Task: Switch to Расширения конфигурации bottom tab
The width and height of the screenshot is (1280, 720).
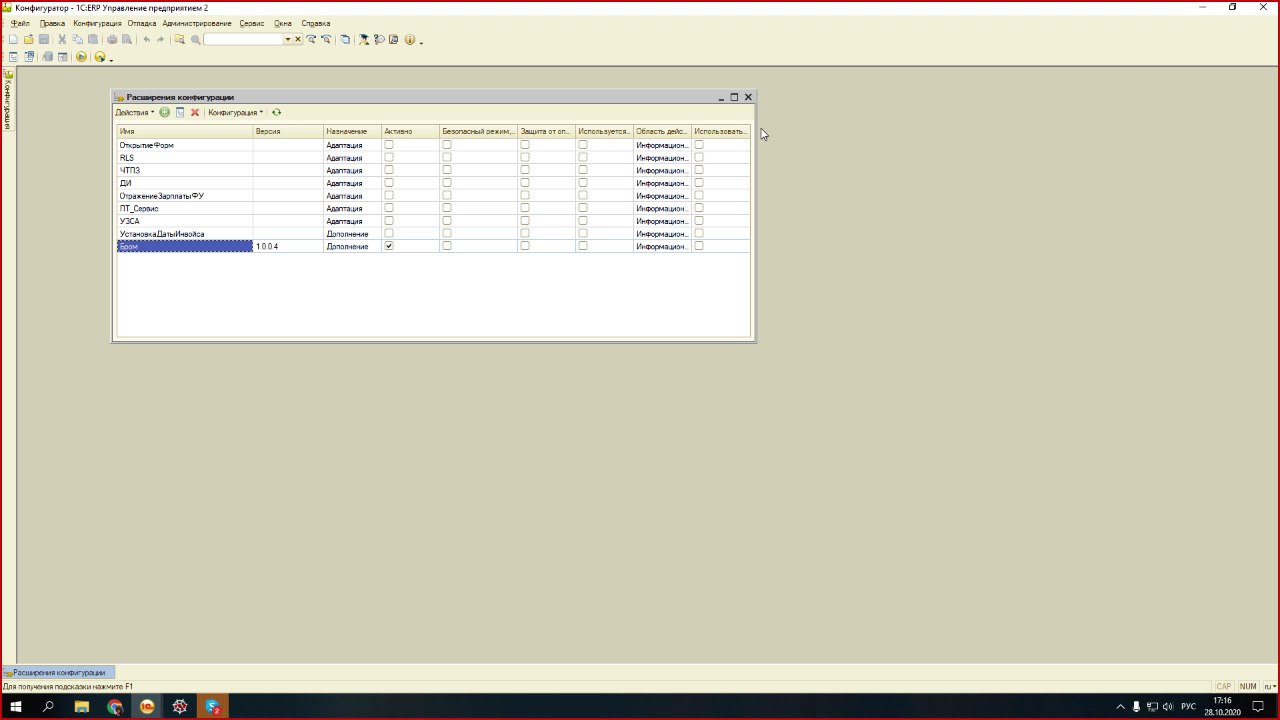Action: click(x=59, y=673)
